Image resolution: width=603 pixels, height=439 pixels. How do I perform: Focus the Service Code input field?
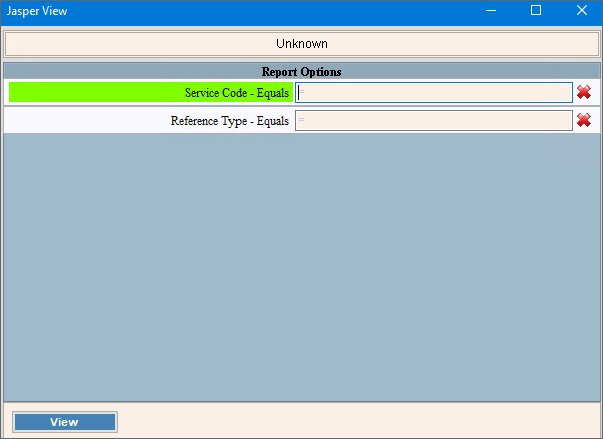[x=434, y=92]
